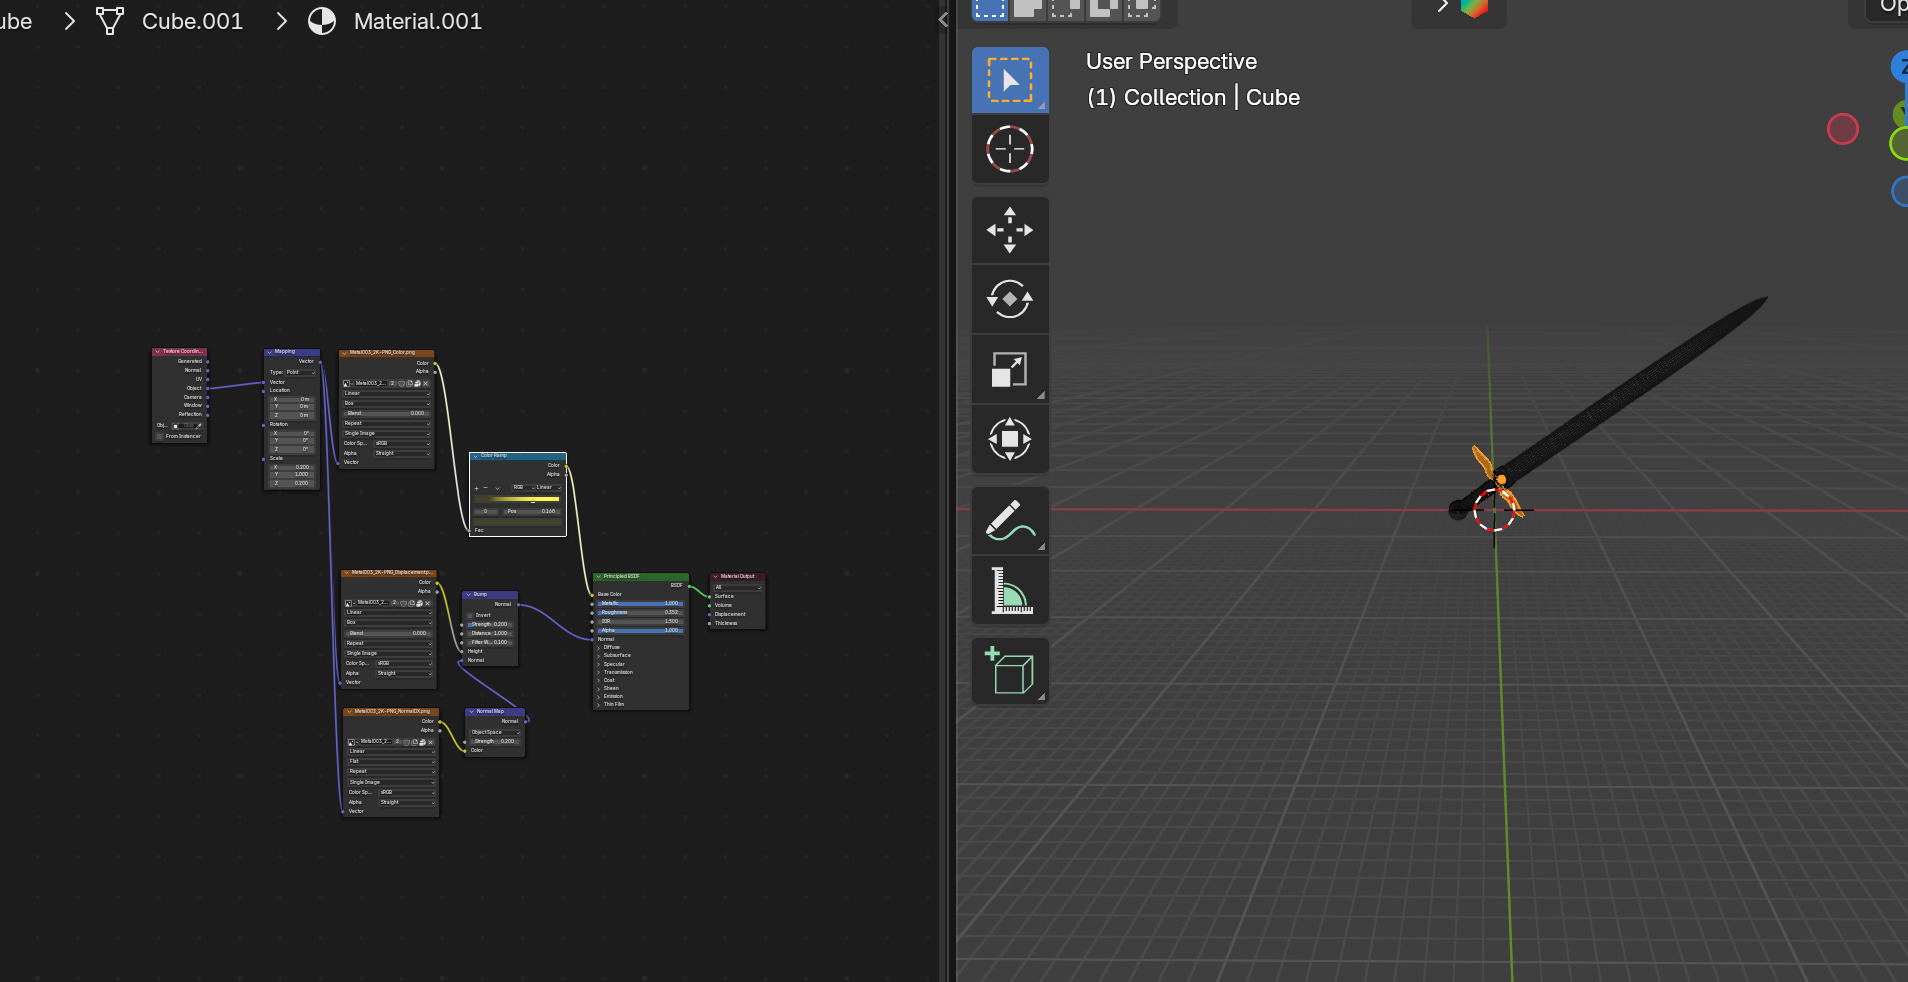The height and width of the screenshot is (982, 1908).
Task: Select the Color Ramp node header
Action: click(x=518, y=456)
